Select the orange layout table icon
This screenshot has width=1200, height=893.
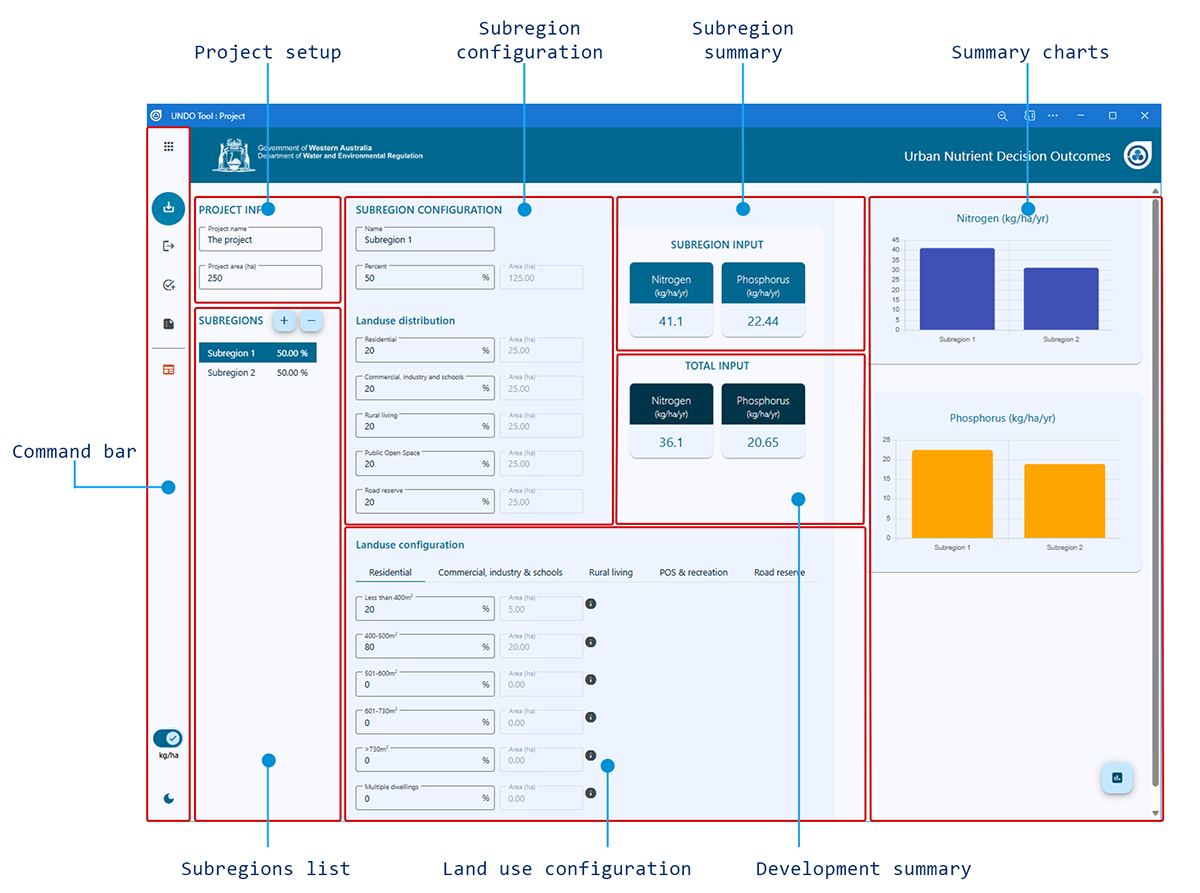pos(168,369)
